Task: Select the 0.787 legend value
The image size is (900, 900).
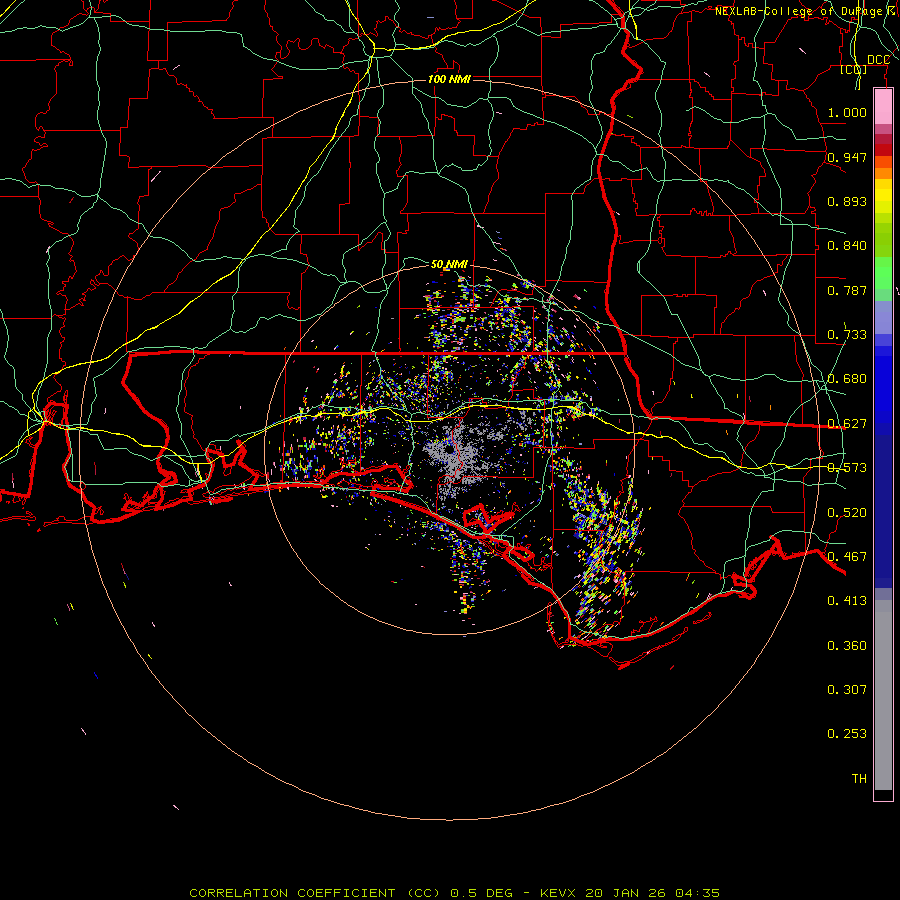Action: click(x=847, y=290)
